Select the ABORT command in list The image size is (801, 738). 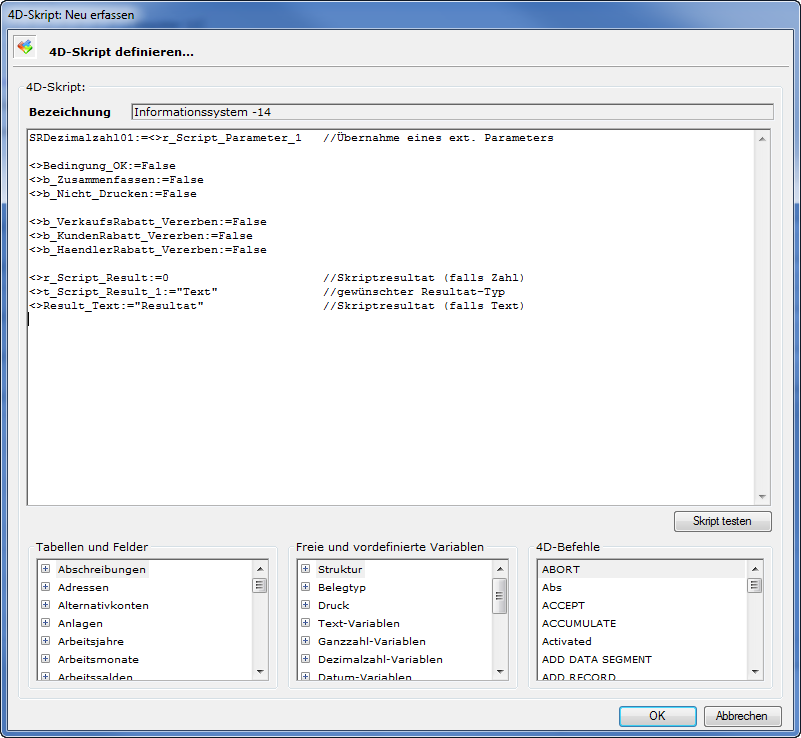561,569
